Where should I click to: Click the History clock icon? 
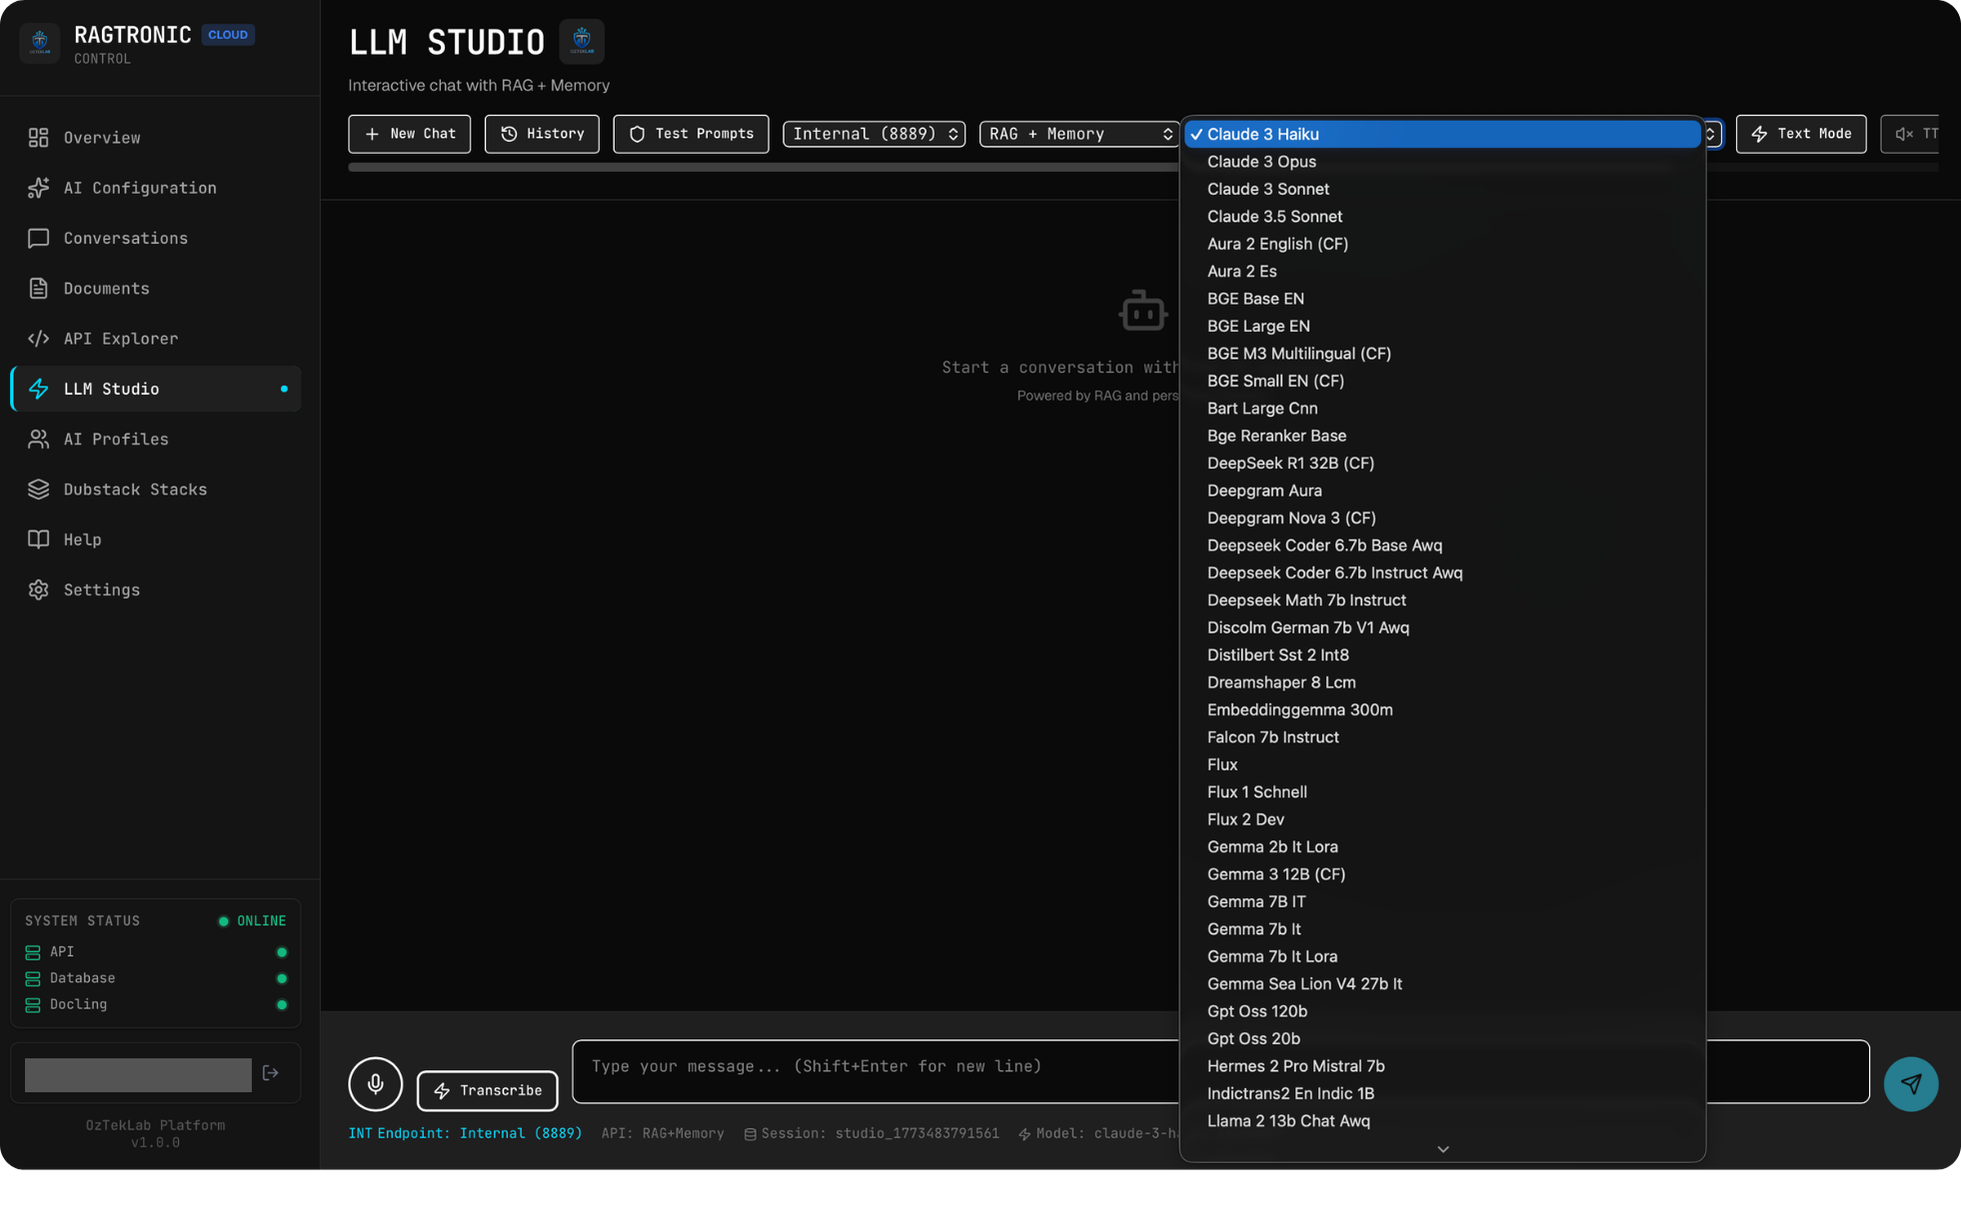[x=509, y=133]
